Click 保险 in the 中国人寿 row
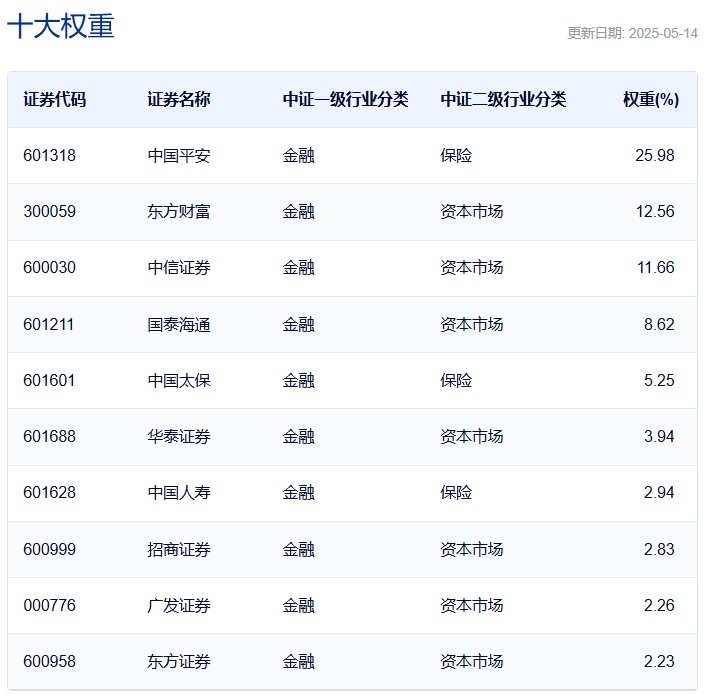The width and height of the screenshot is (713, 695). 456,493
